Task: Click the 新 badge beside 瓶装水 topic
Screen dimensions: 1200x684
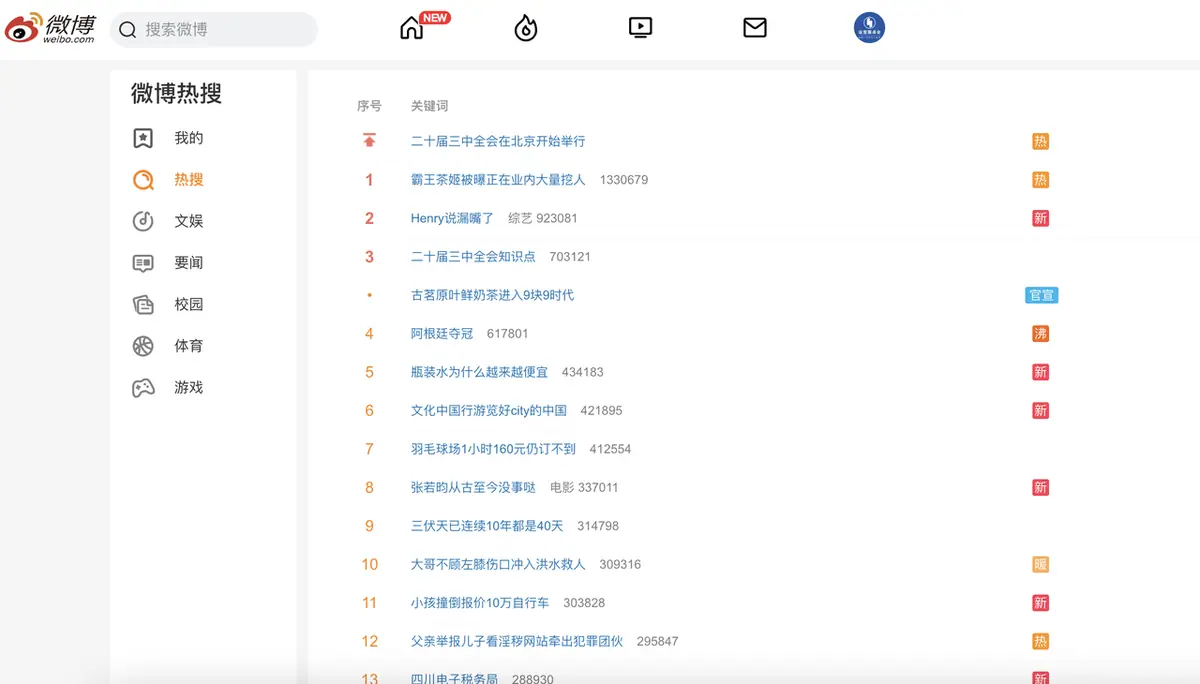Action: pos(1041,372)
